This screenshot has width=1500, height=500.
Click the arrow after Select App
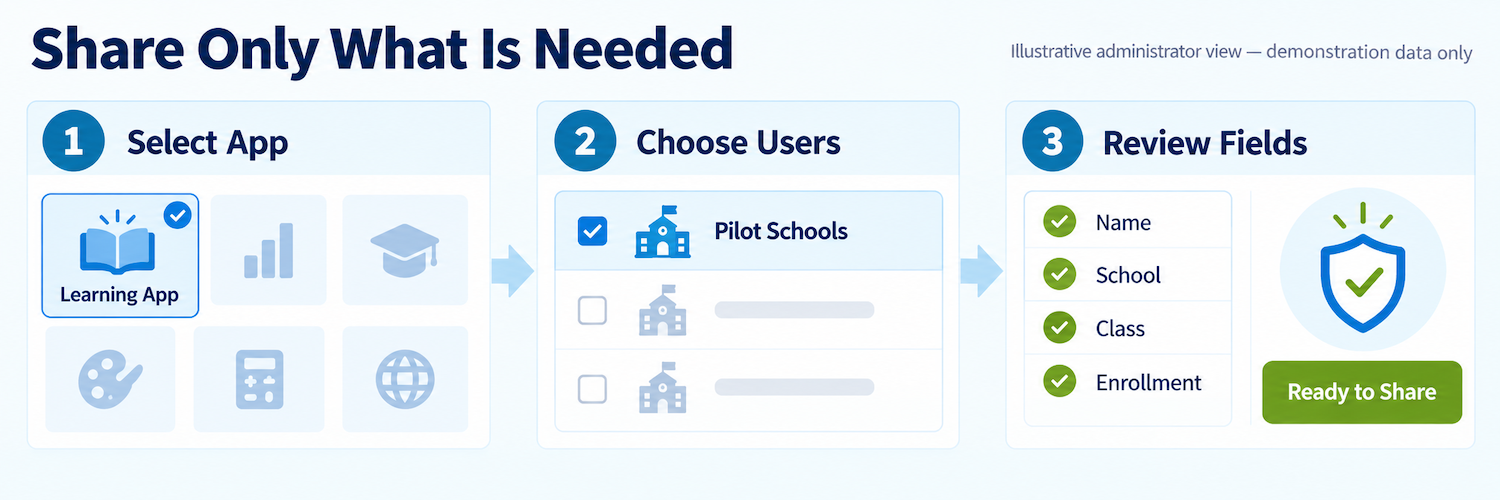click(x=513, y=270)
